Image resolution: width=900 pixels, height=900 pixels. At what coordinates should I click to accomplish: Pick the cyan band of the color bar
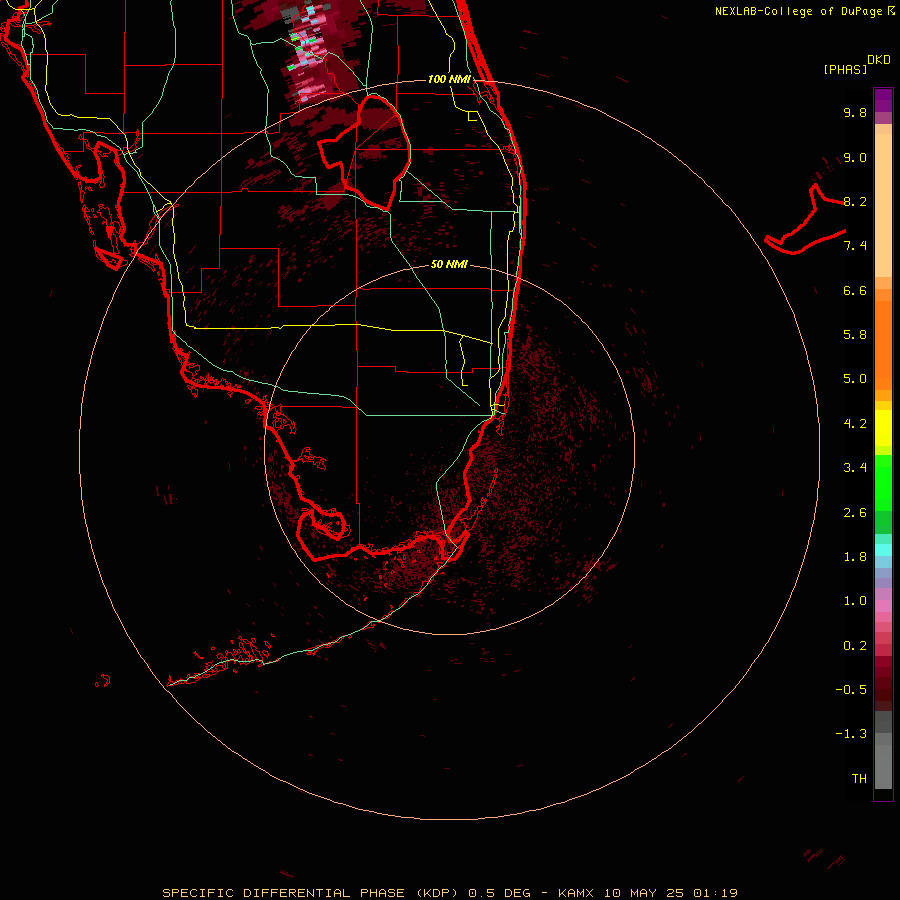click(883, 550)
